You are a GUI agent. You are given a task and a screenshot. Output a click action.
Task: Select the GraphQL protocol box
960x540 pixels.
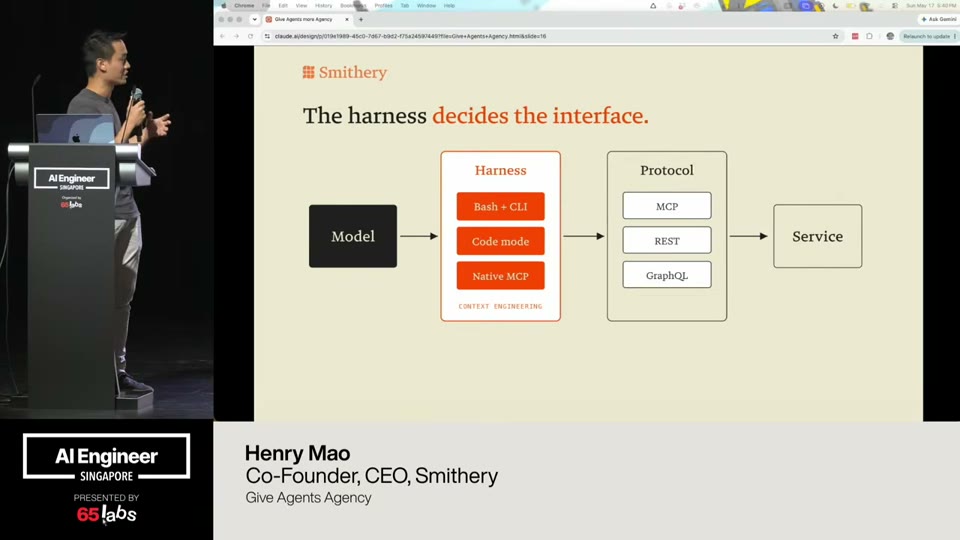[x=667, y=275]
